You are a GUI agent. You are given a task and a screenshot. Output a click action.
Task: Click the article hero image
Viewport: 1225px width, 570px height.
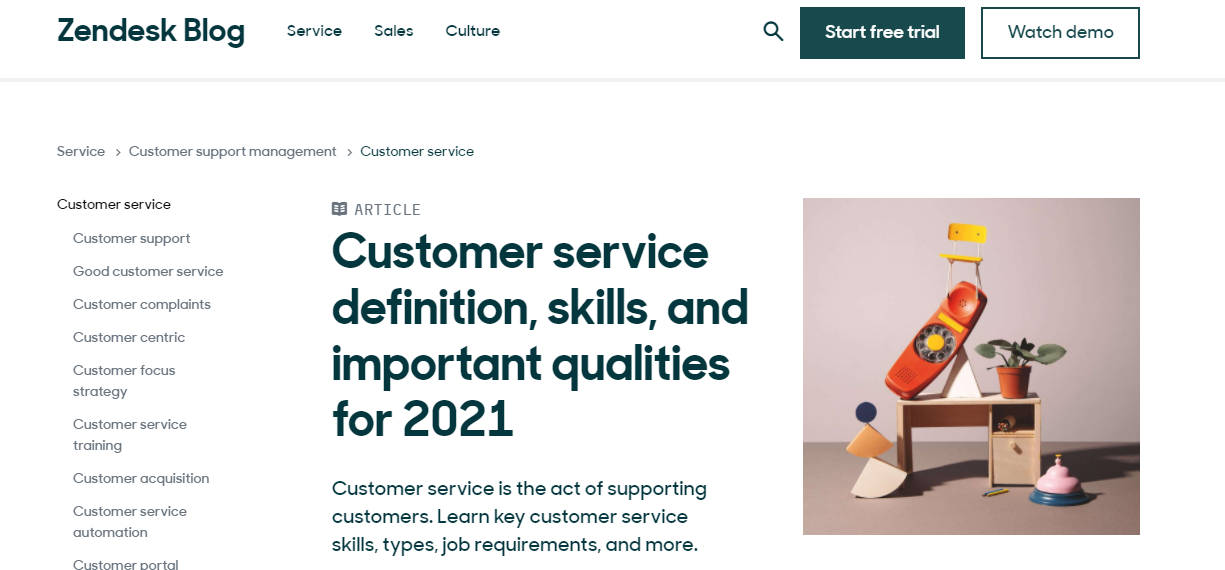coord(971,366)
